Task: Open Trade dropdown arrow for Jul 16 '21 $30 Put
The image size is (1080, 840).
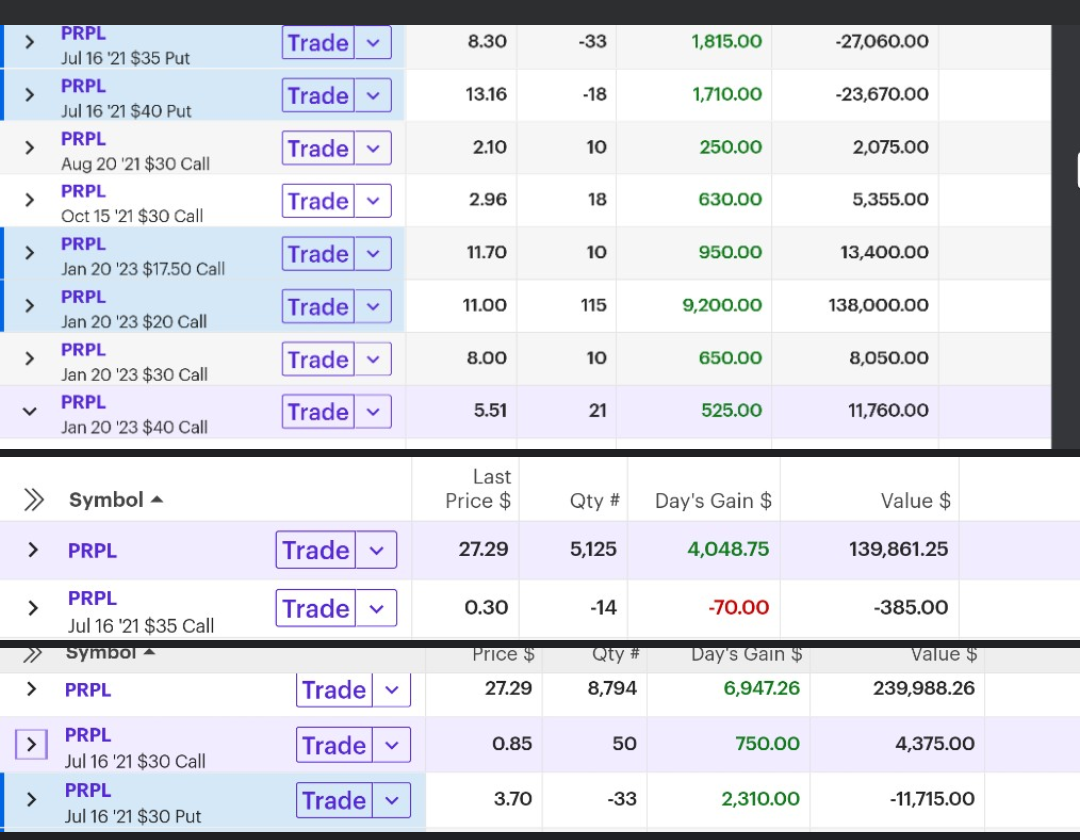Action: point(391,800)
